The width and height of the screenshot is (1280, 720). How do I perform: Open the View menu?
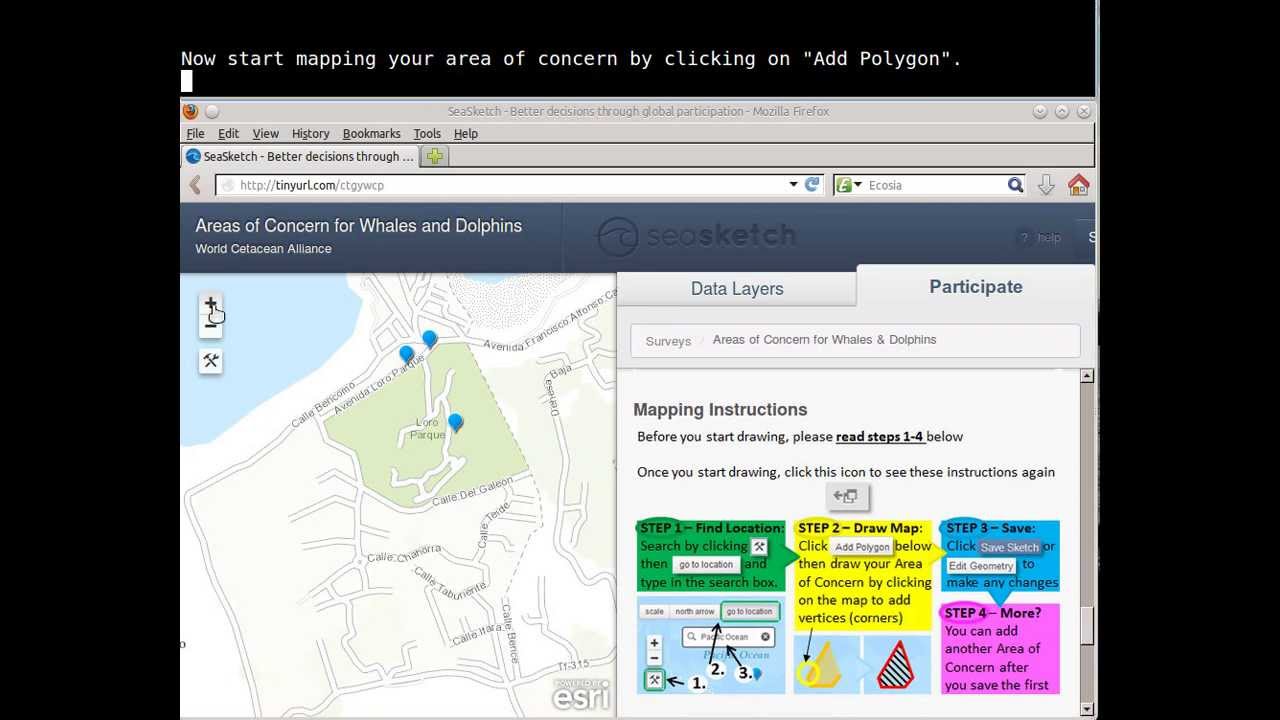pyautogui.click(x=265, y=133)
